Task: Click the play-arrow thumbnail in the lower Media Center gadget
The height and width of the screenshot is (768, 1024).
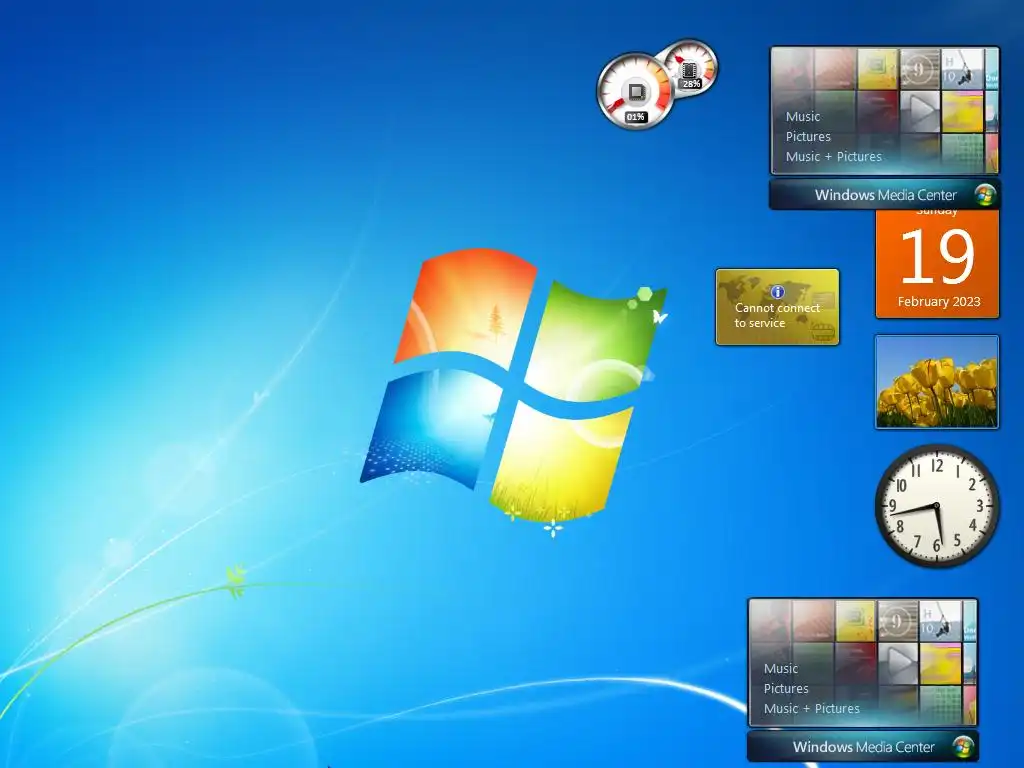Action: coord(897,664)
